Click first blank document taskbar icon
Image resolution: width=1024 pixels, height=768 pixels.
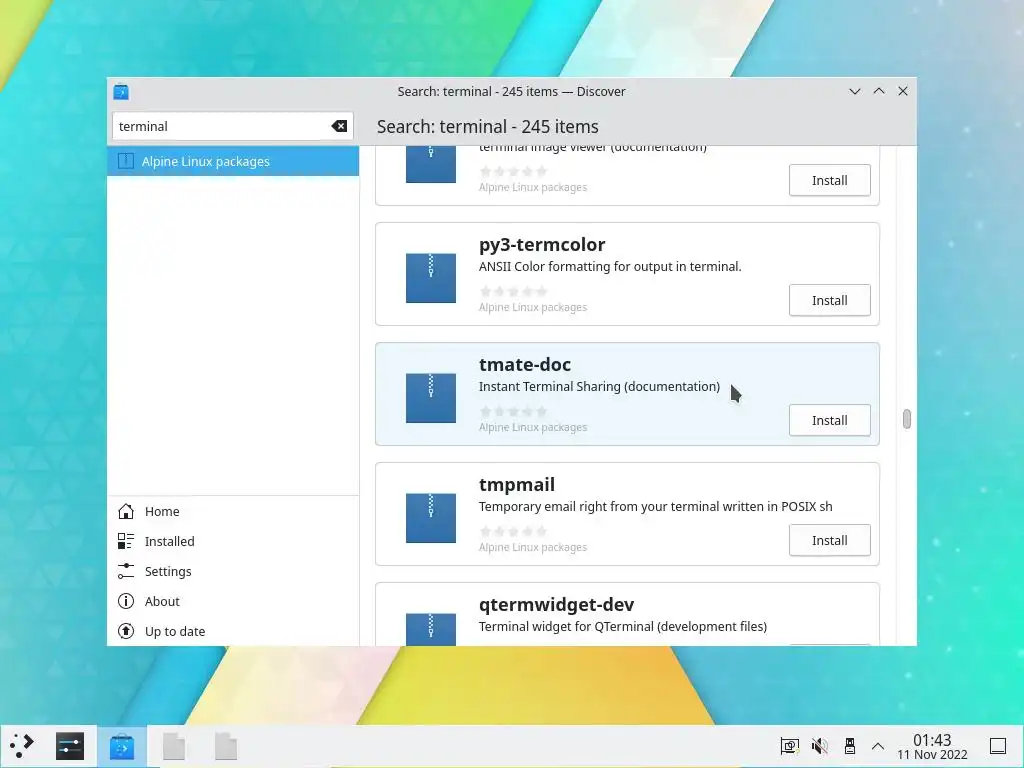click(x=174, y=746)
